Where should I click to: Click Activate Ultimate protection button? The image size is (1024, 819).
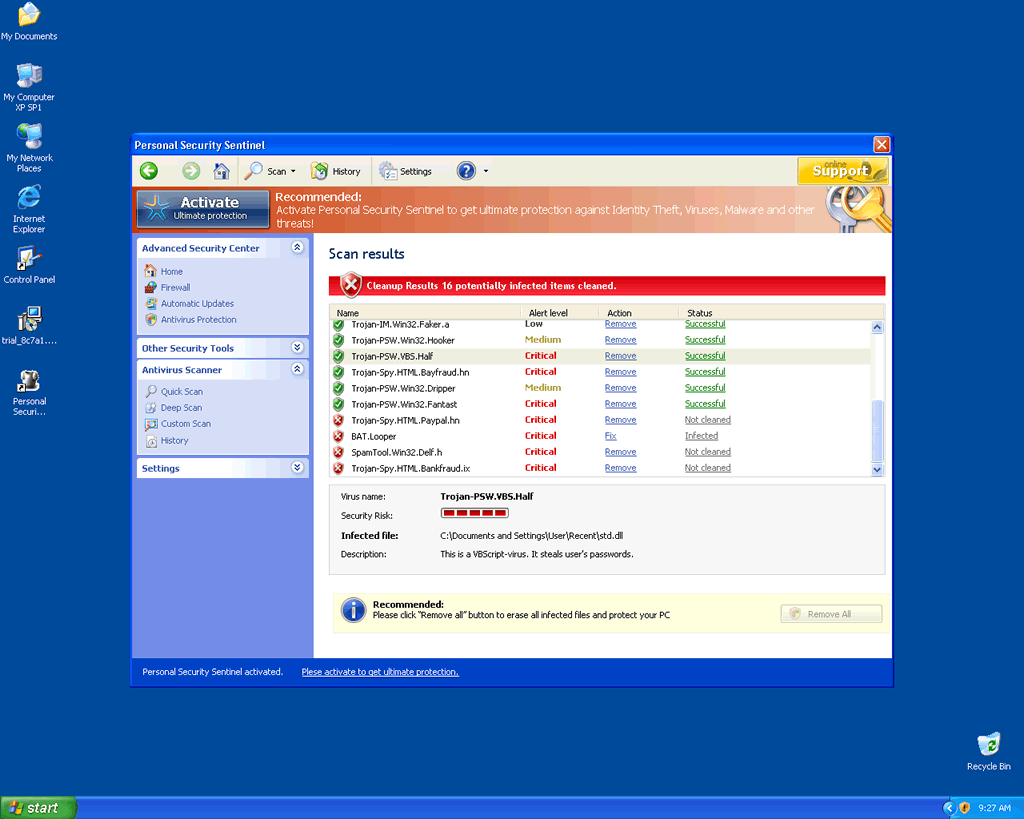pyautogui.click(x=203, y=208)
